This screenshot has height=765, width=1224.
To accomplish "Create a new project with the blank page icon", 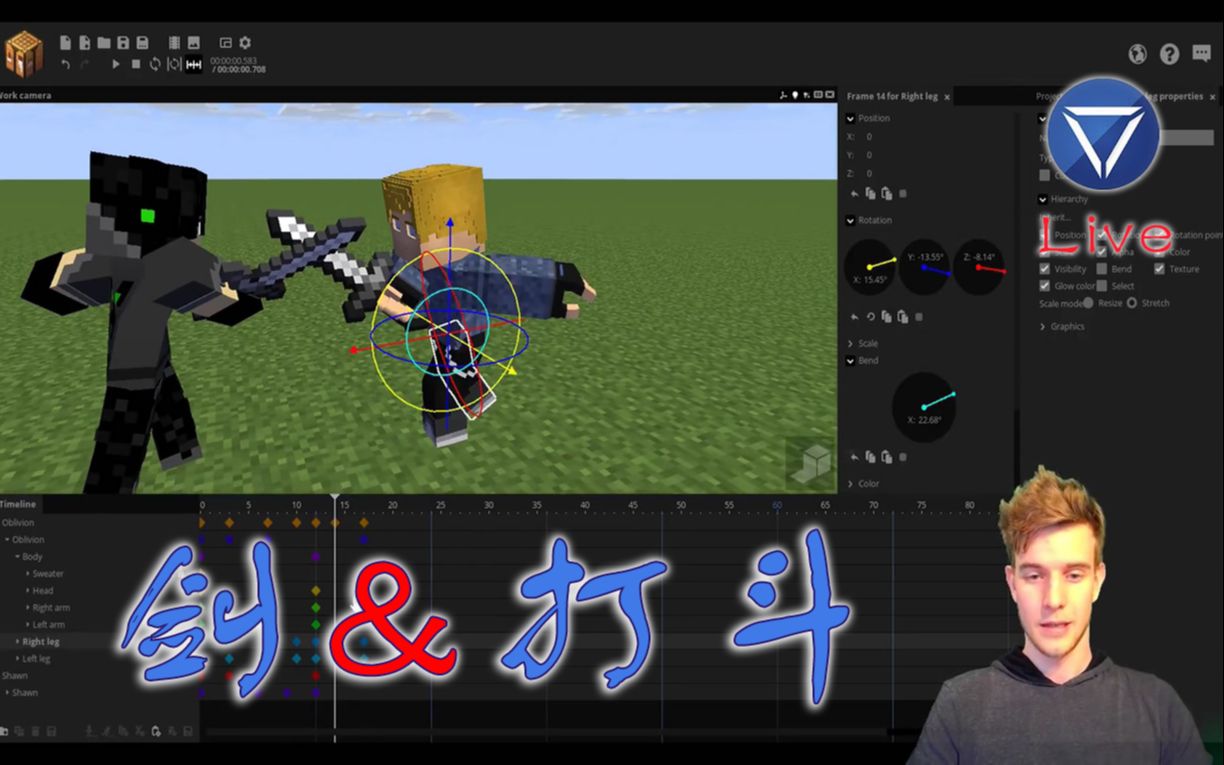I will pyautogui.click(x=66, y=43).
